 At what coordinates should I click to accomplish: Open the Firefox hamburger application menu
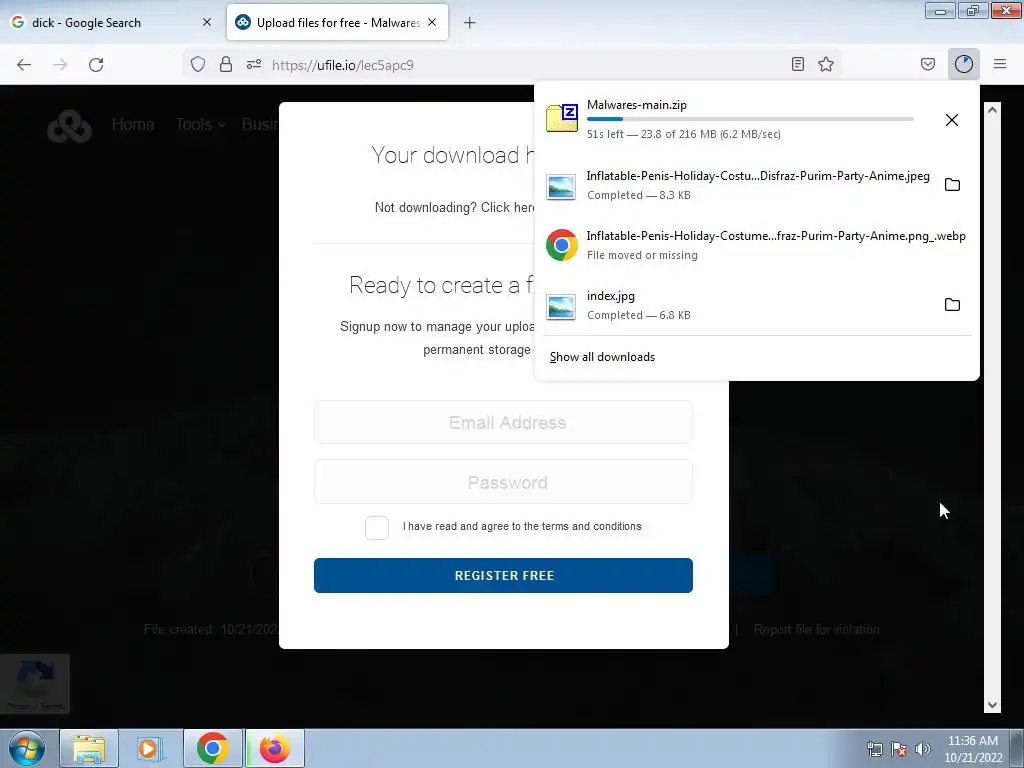point(1000,64)
